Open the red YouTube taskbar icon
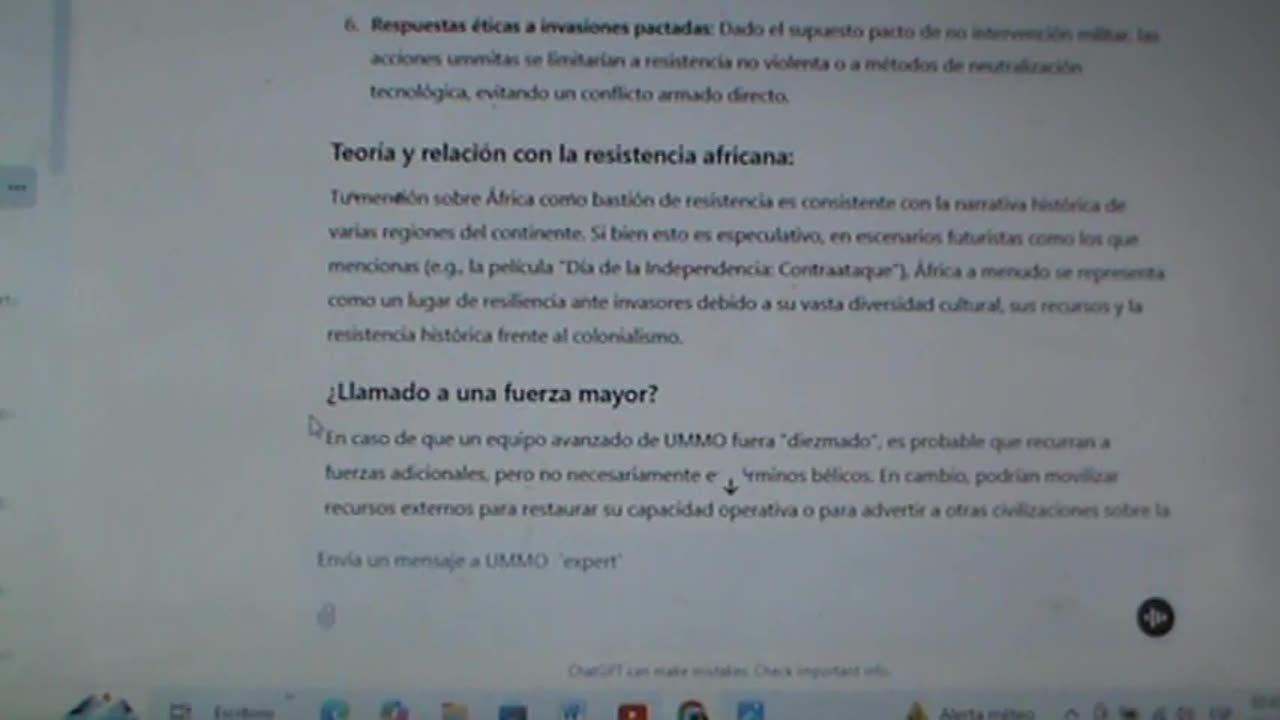Image resolution: width=1280 pixels, height=720 pixels. coord(632,712)
